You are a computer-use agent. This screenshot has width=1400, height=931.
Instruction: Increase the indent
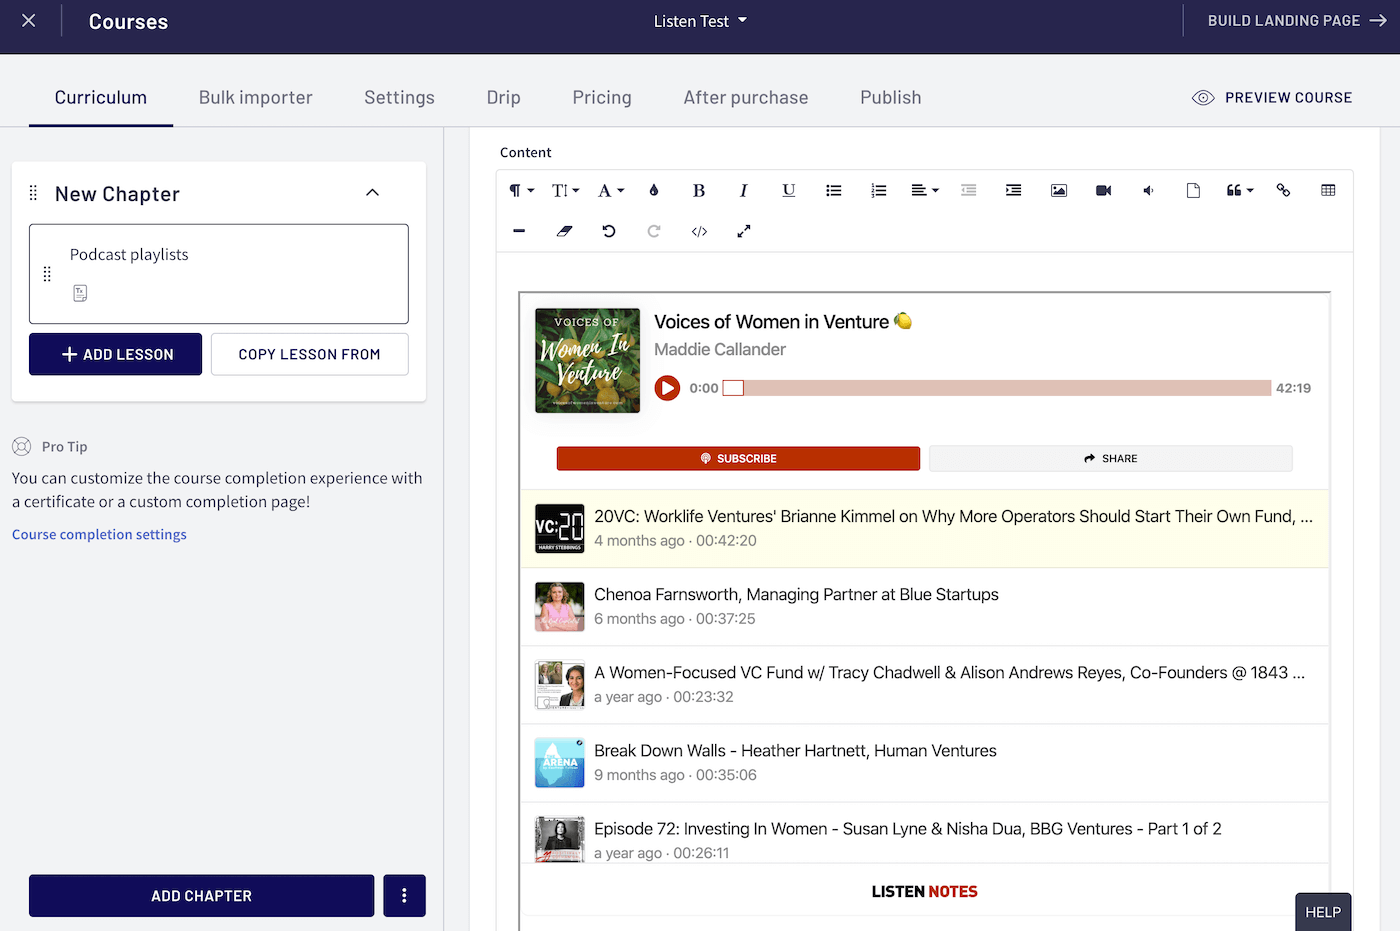point(1013,191)
